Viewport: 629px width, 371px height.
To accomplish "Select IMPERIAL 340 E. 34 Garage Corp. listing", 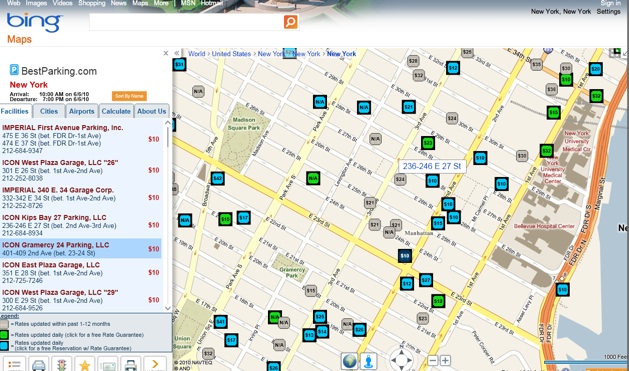I will (81, 197).
